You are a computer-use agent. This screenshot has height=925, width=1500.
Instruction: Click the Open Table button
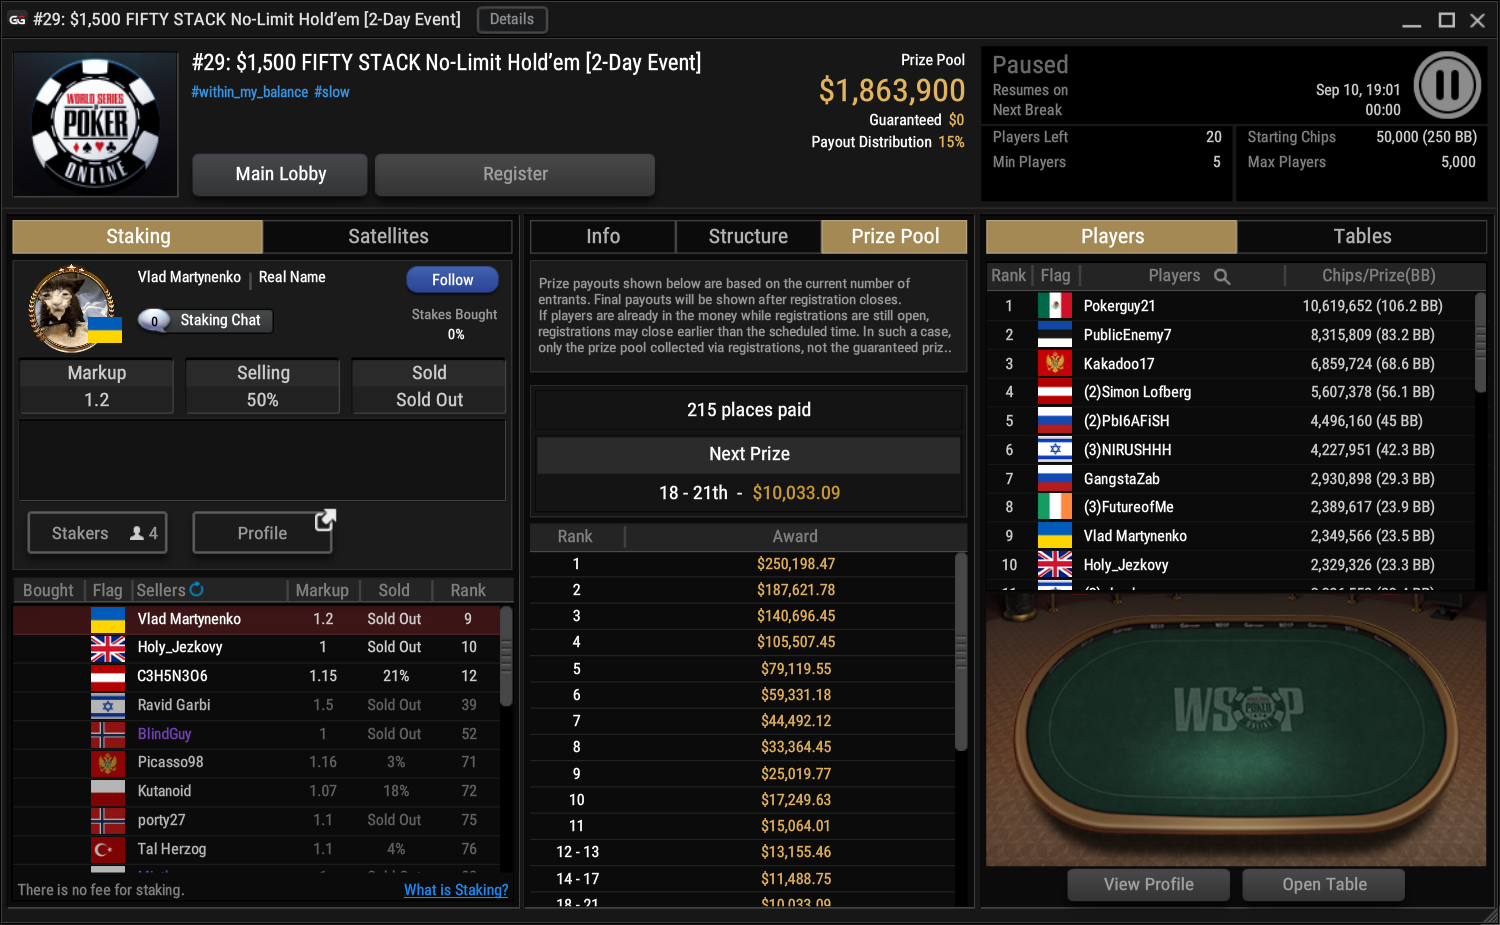click(x=1324, y=885)
